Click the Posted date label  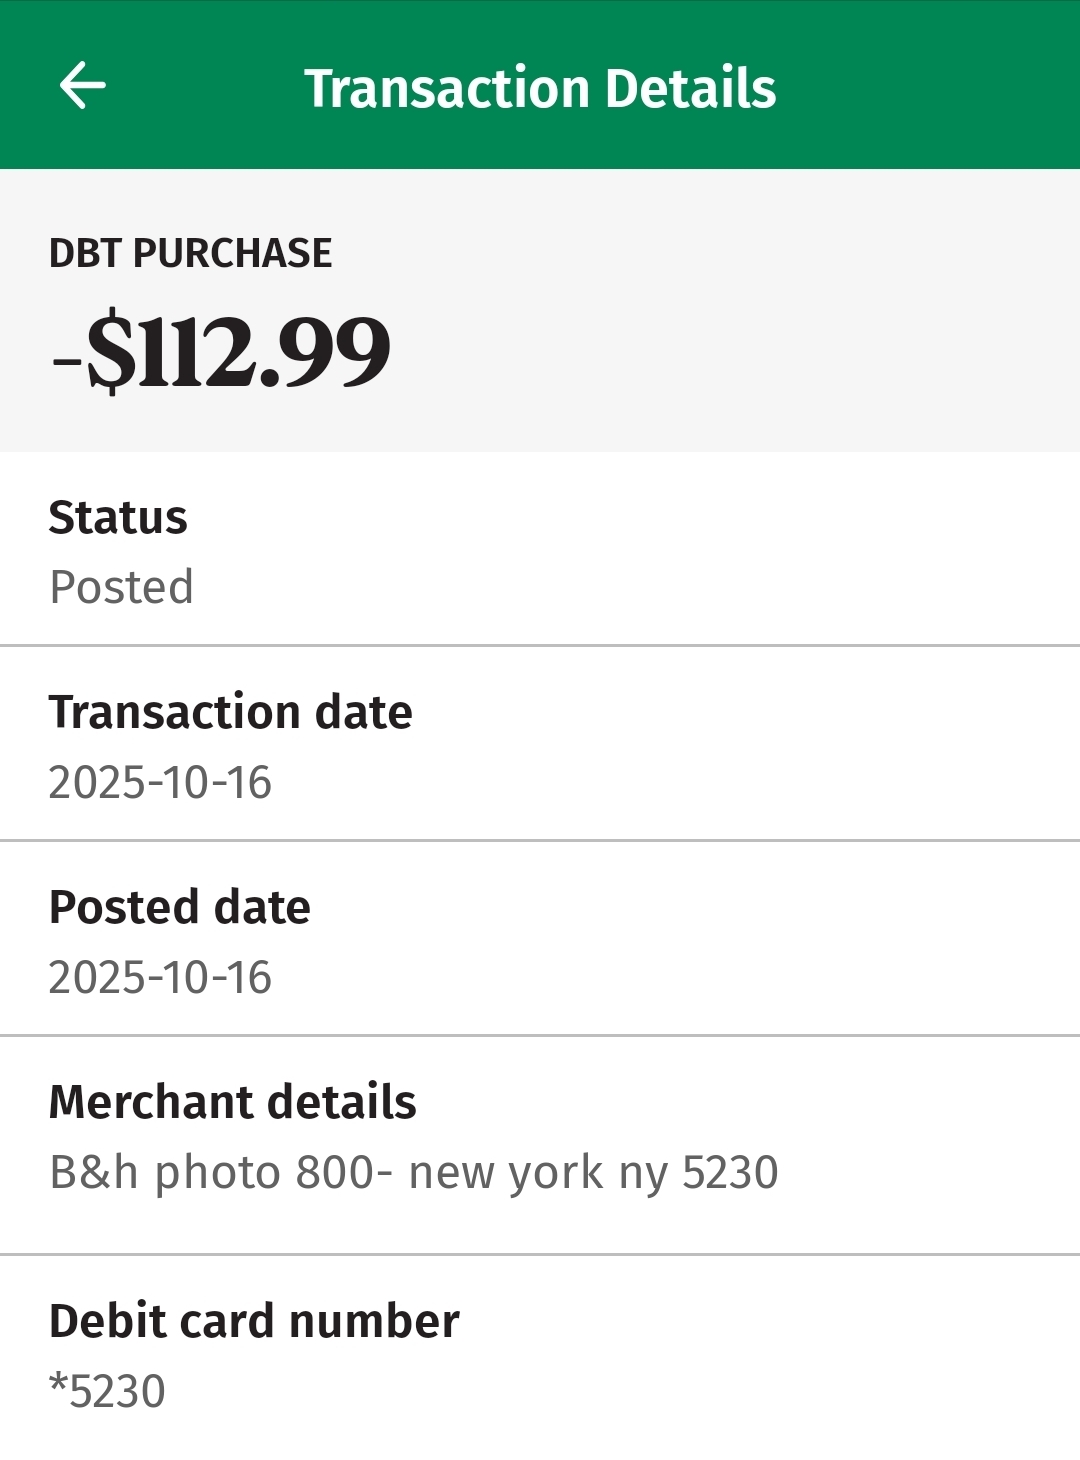pyautogui.click(x=180, y=907)
